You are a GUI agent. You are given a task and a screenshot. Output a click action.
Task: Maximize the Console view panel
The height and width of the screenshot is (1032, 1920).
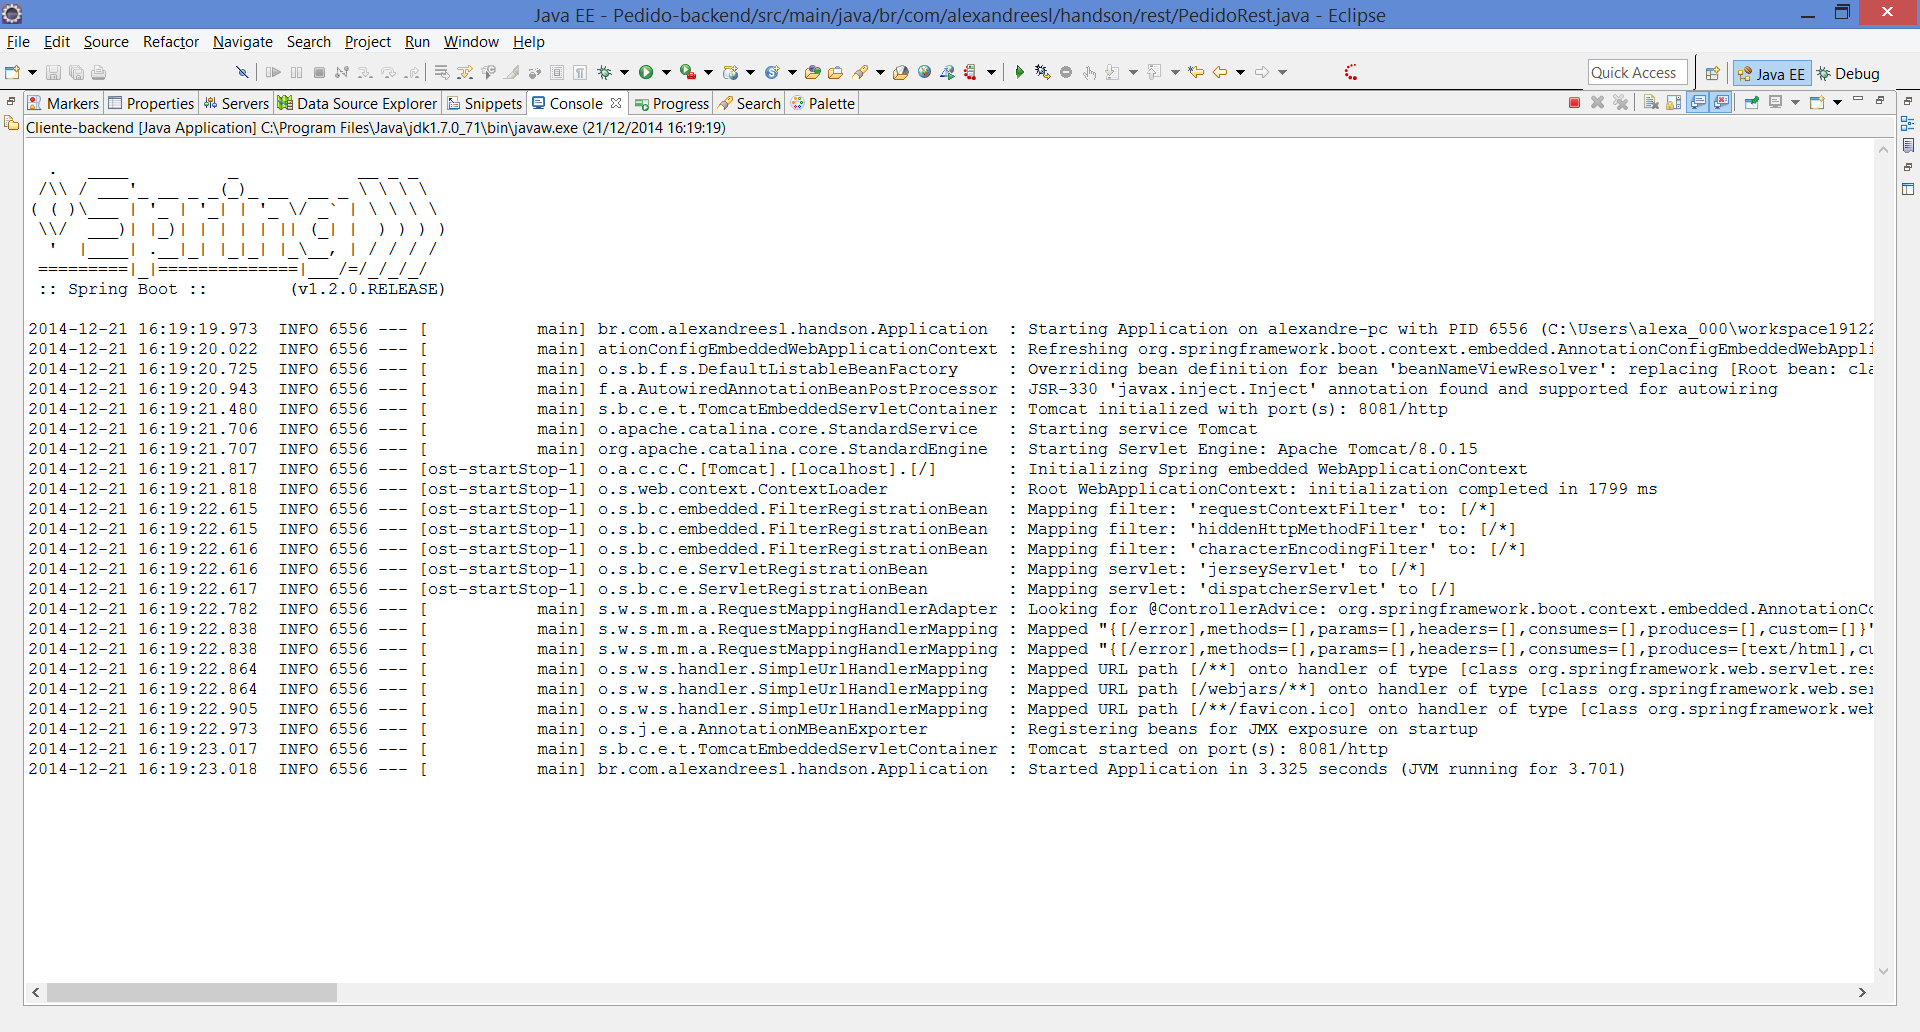coord(1880,100)
